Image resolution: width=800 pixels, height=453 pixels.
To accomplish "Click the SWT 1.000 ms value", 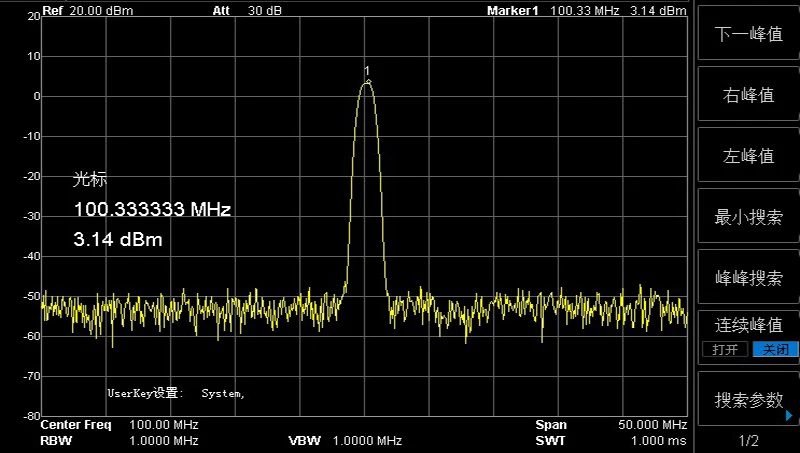I will 659,441.
